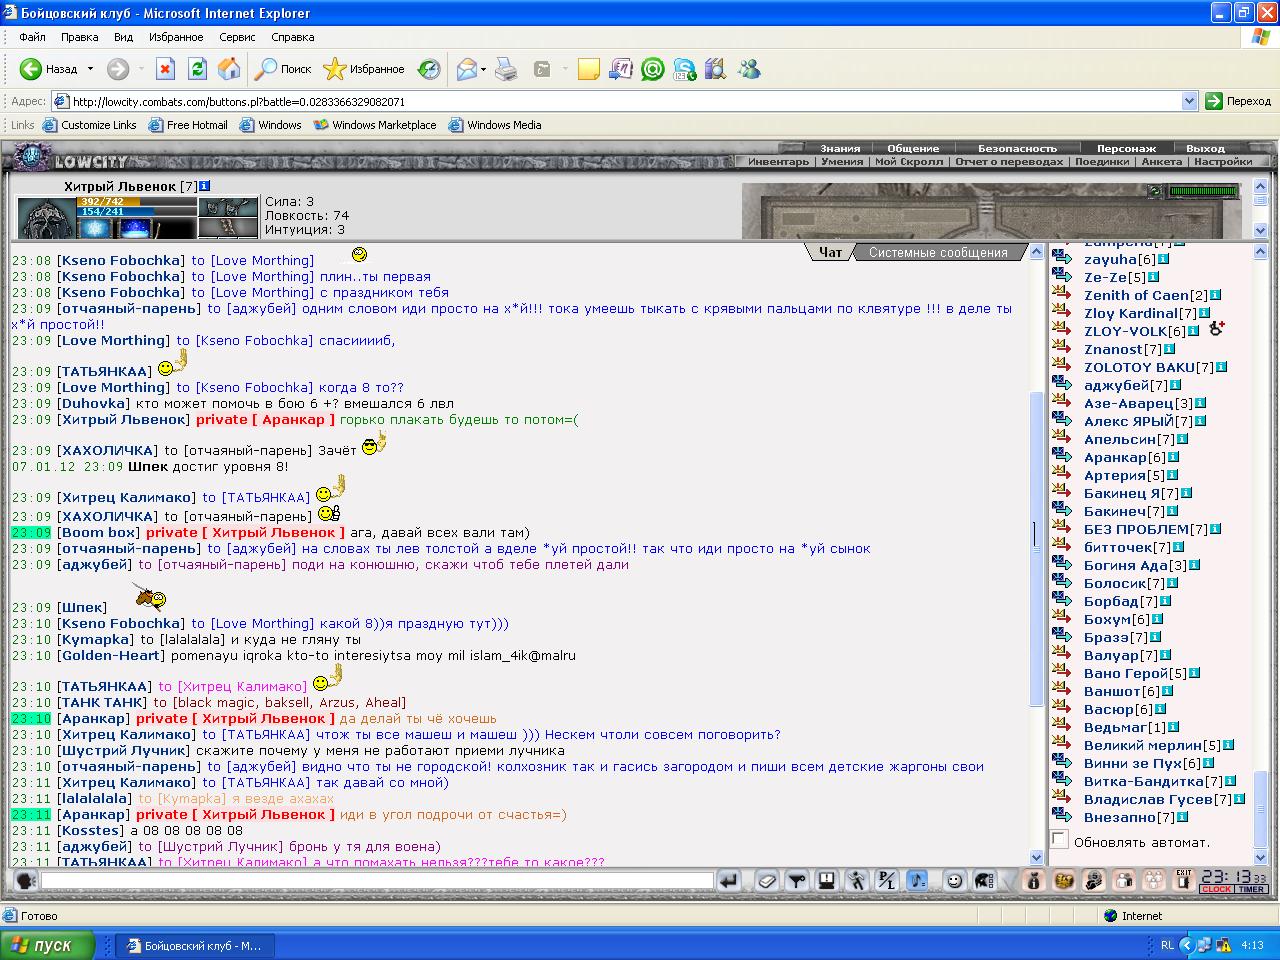Image resolution: width=1280 pixels, height=960 pixels.
Task: Enable Обновлять автомат. checkbox
Action: [x=1060, y=840]
